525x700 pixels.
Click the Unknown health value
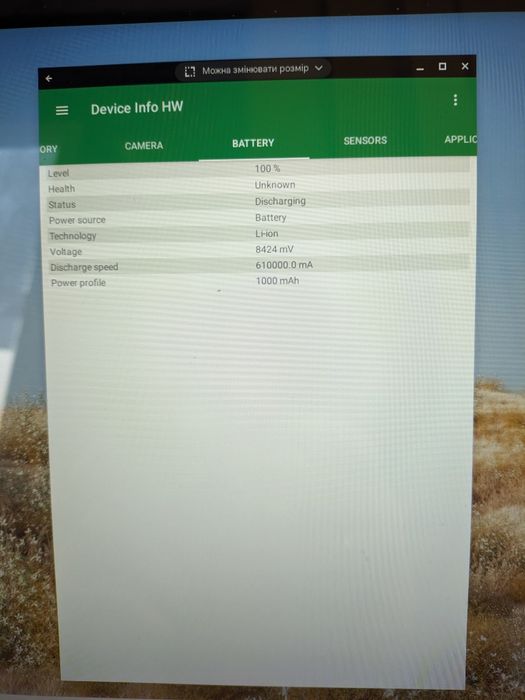pyautogui.click(x=275, y=184)
